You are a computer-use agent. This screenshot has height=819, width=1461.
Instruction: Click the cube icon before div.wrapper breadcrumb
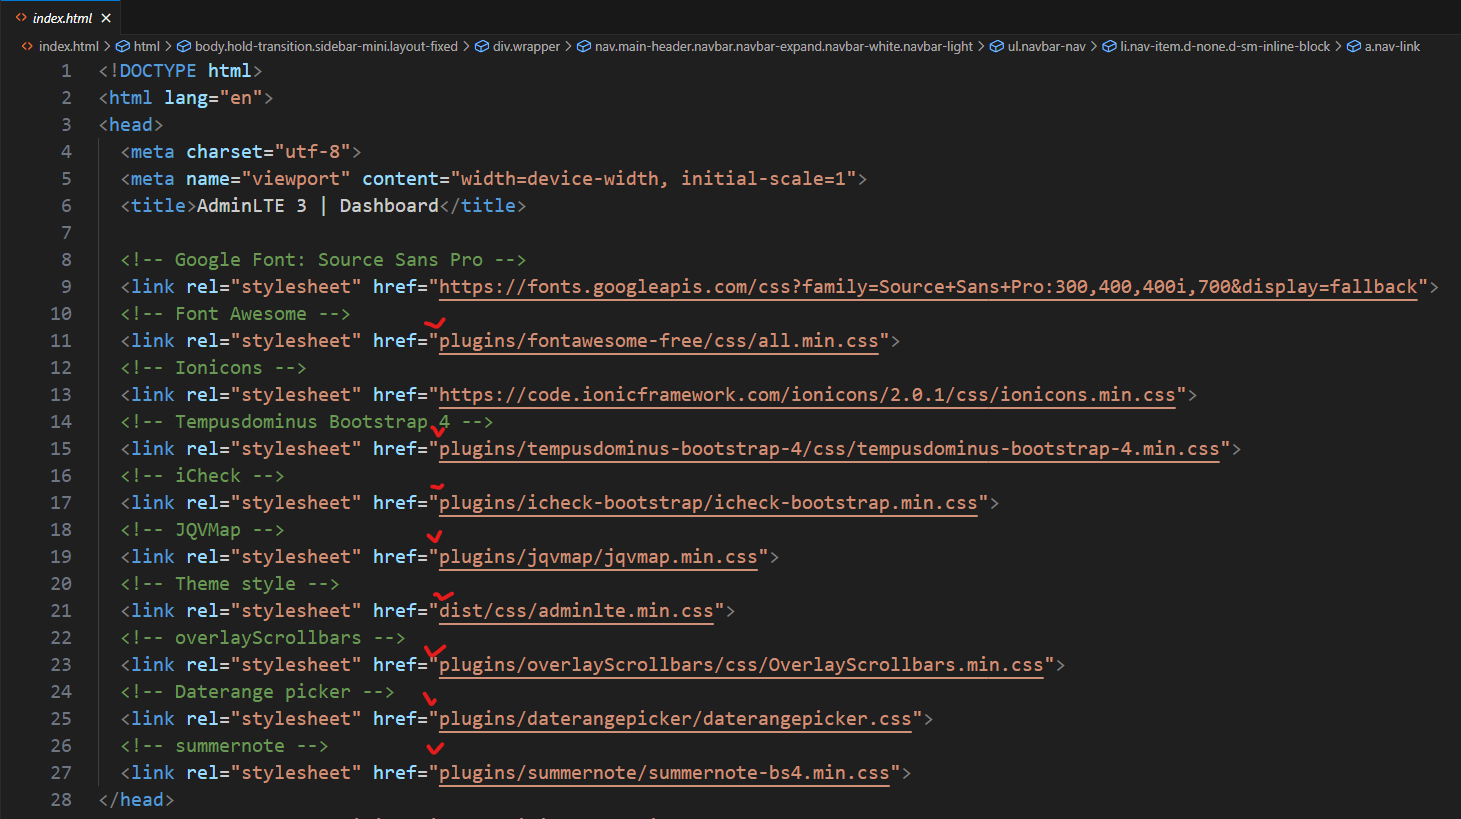click(x=482, y=46)
